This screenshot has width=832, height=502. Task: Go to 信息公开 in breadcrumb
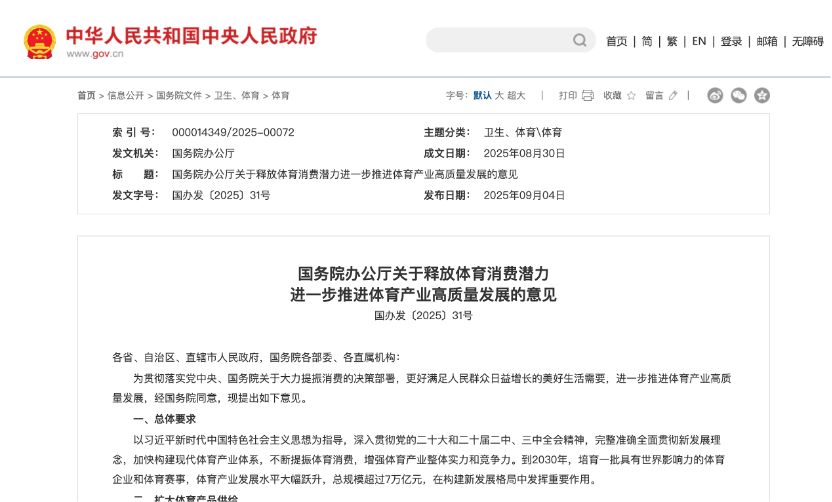[x=126, y=96]
